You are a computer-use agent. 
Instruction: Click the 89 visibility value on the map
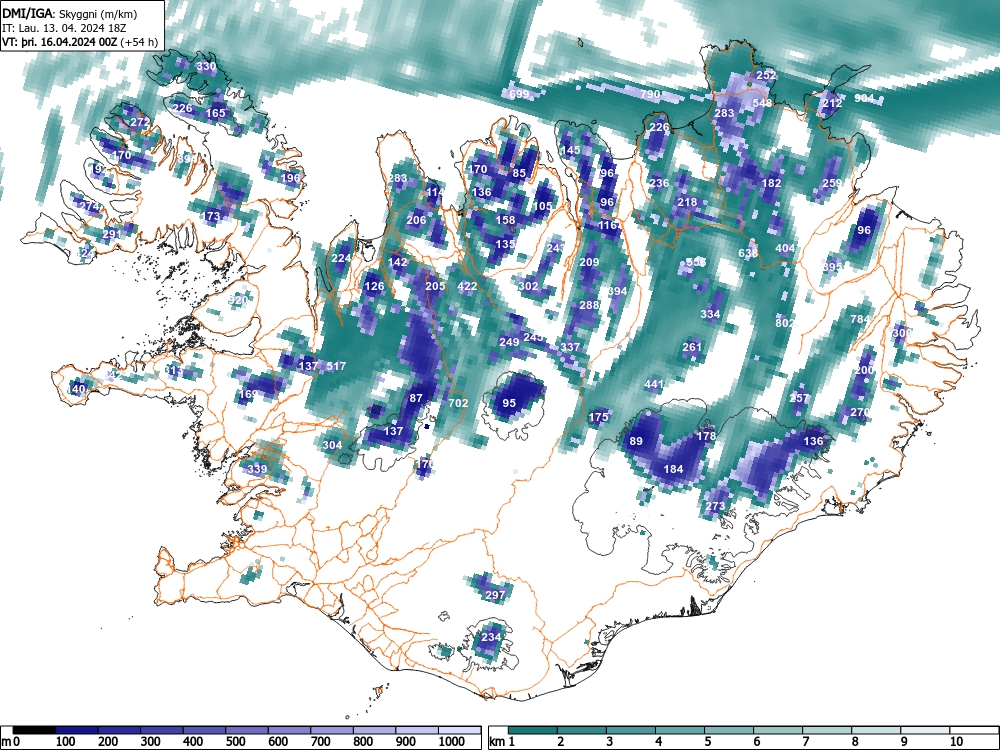tap(636, 441)
